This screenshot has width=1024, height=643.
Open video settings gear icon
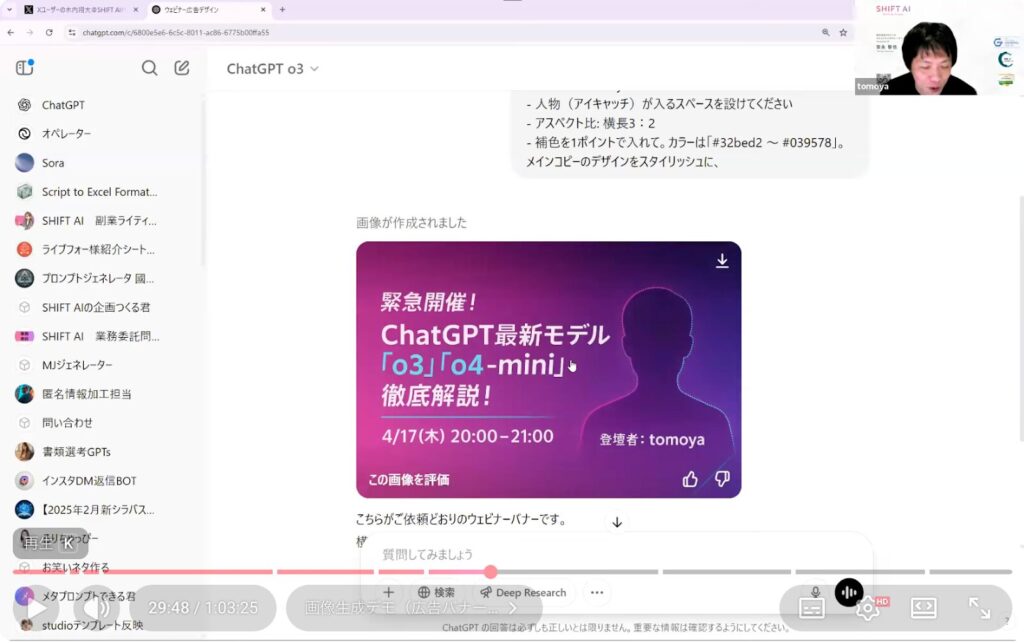[x=867, y=607]
